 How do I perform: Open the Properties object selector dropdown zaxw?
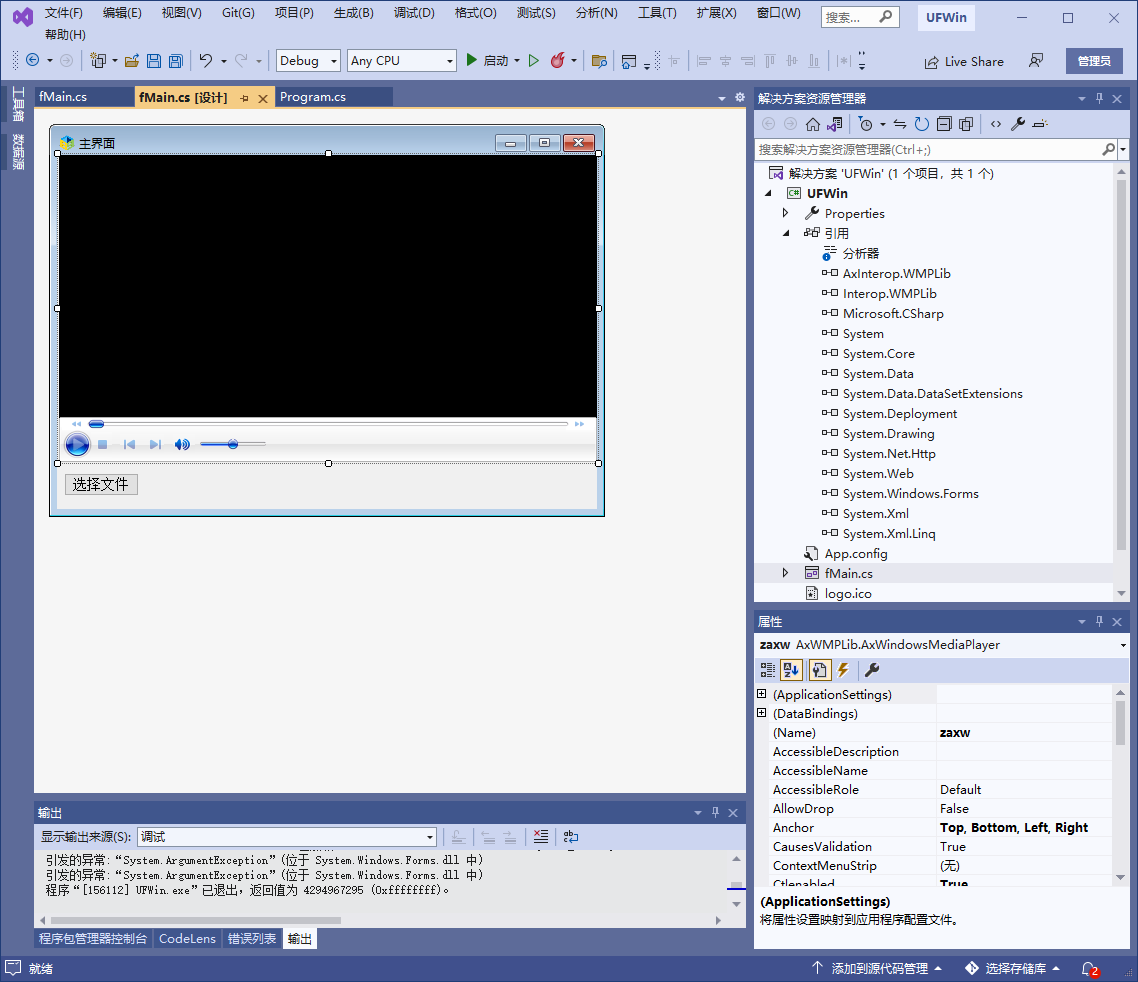pos(942,645)
